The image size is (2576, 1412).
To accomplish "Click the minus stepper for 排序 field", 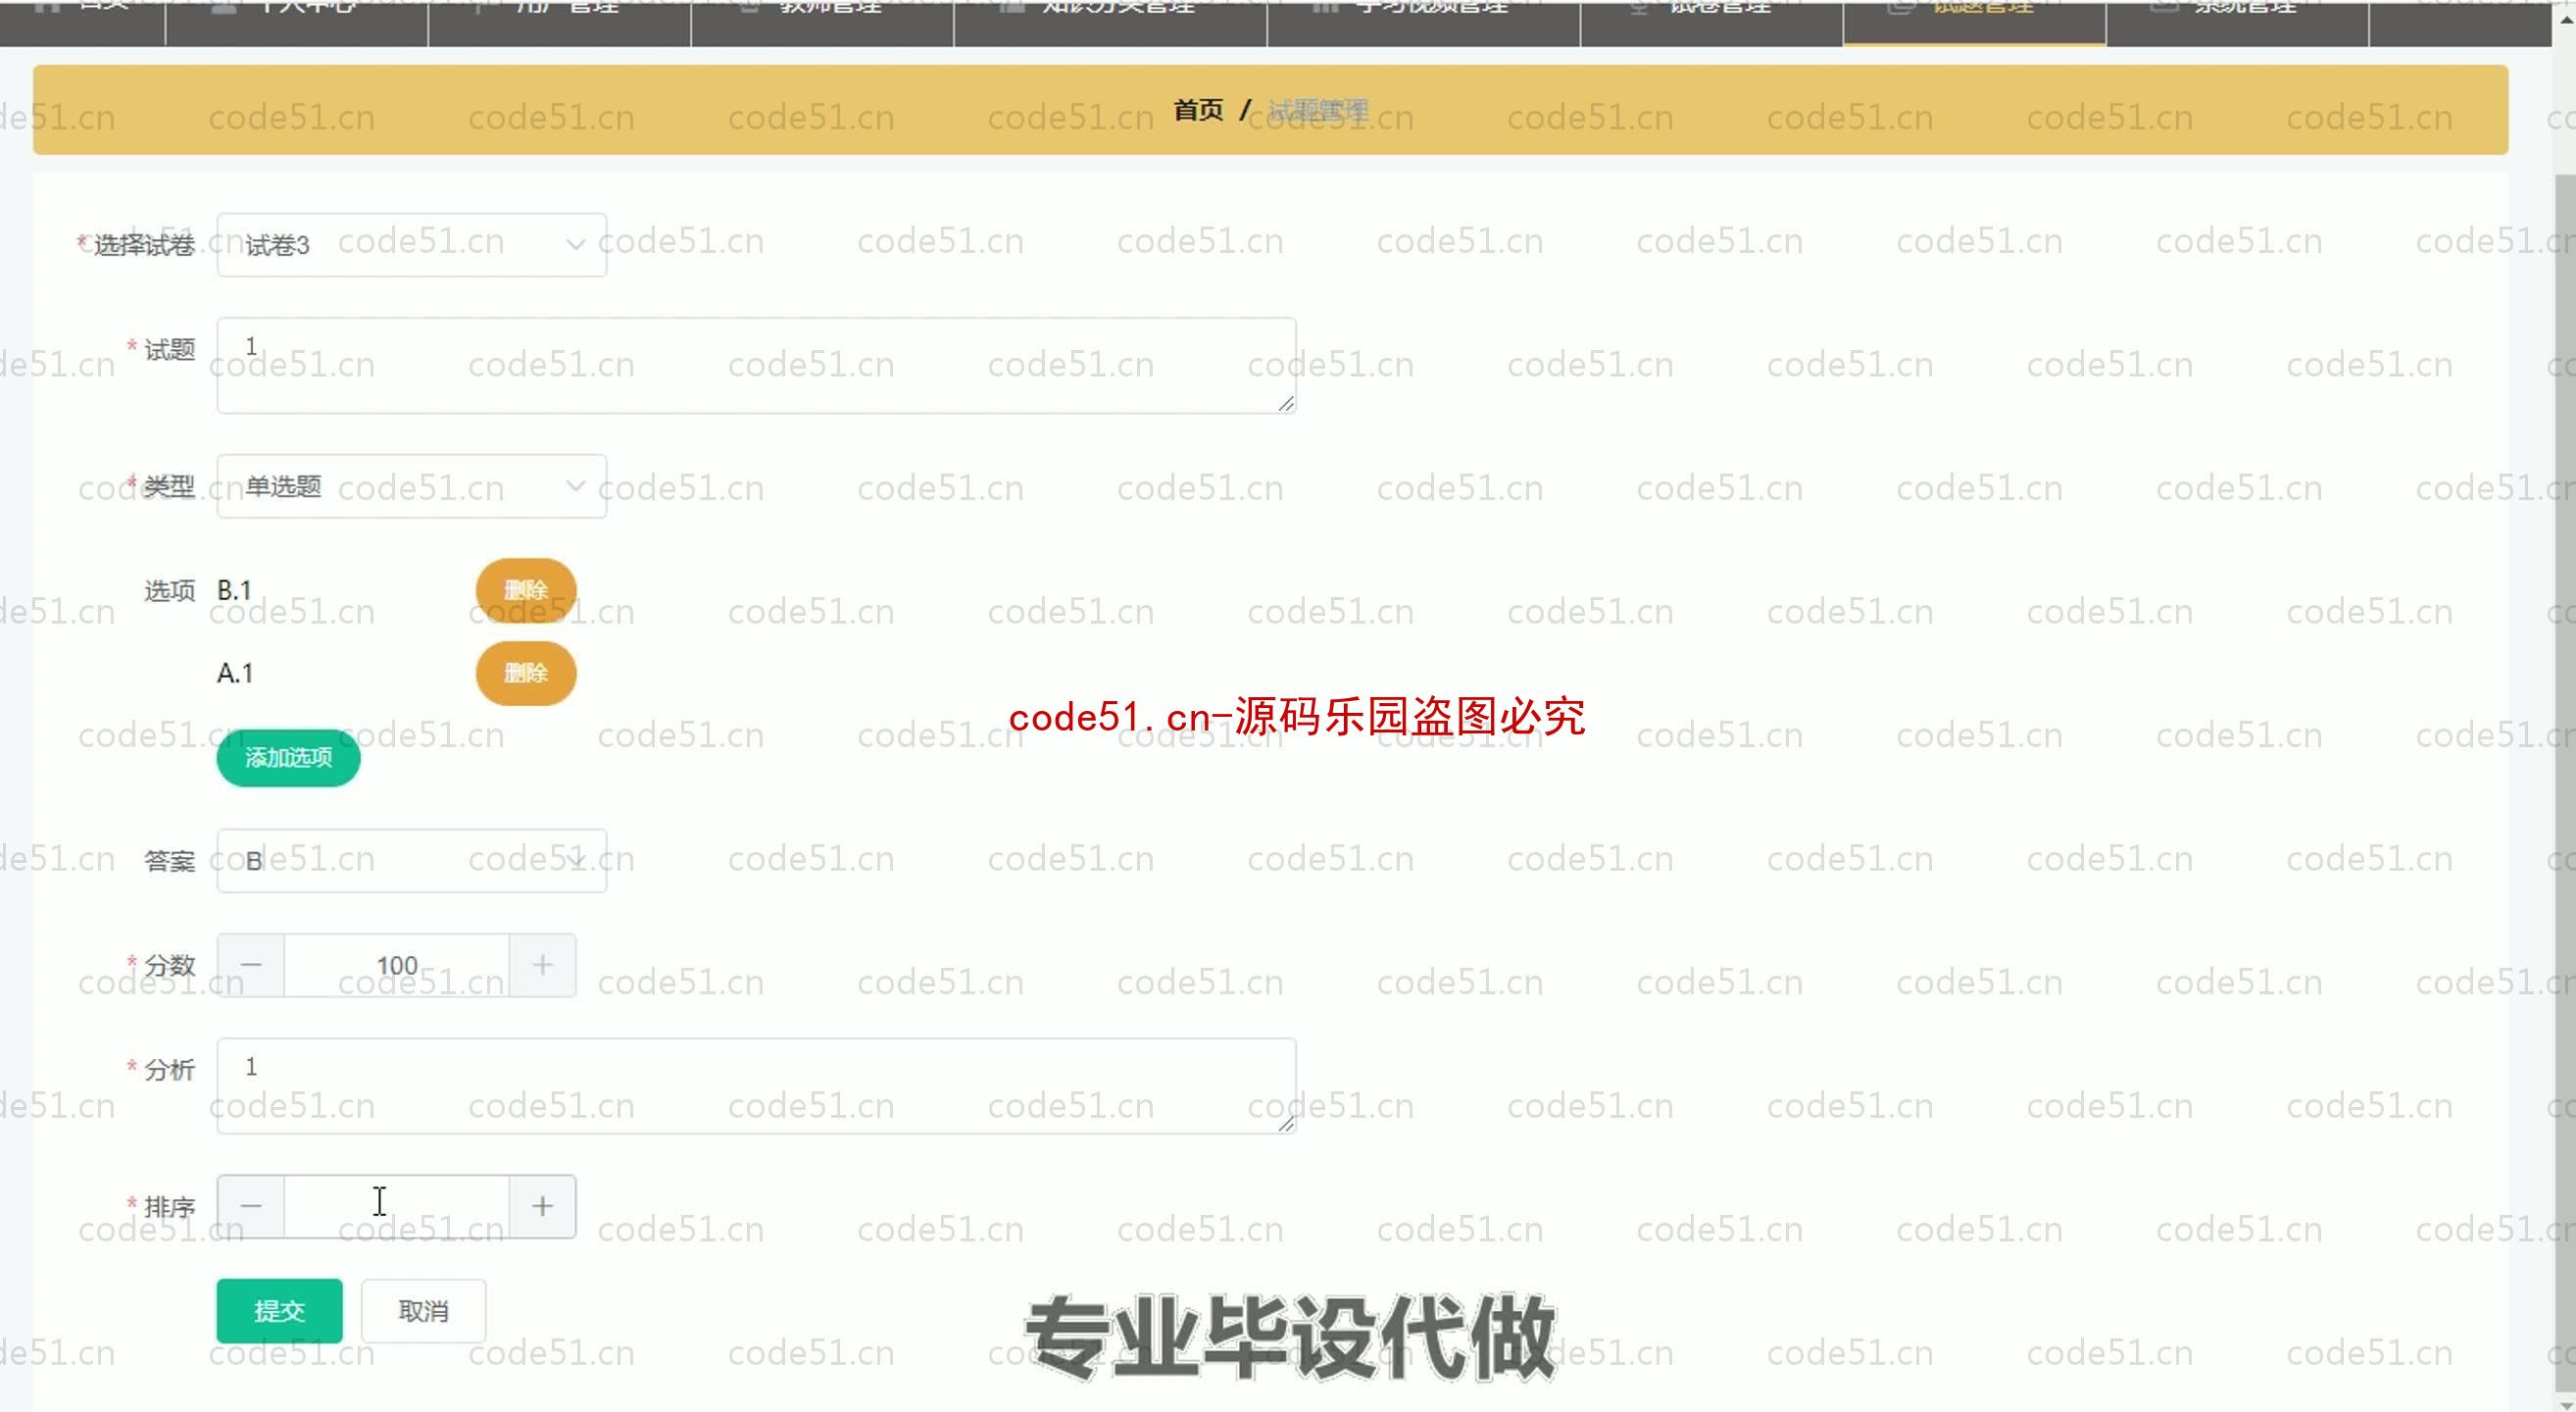I will pos(250,1205).
